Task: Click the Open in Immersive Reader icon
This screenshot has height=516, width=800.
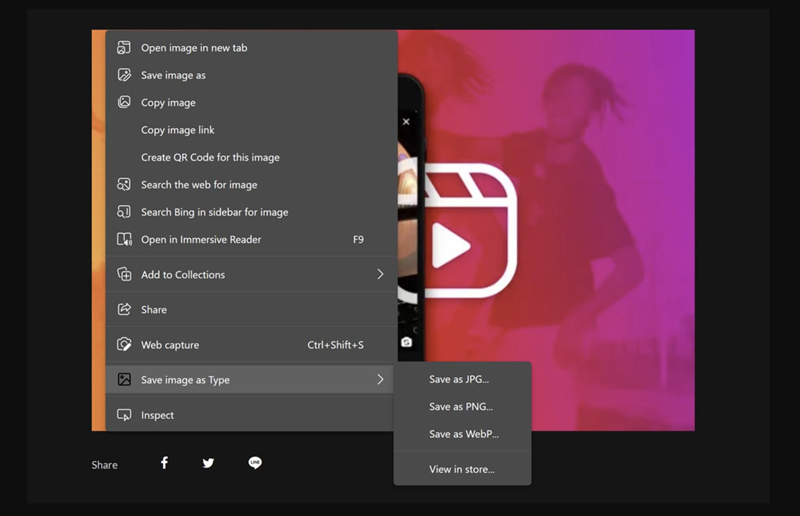Action: pos(124,240)
